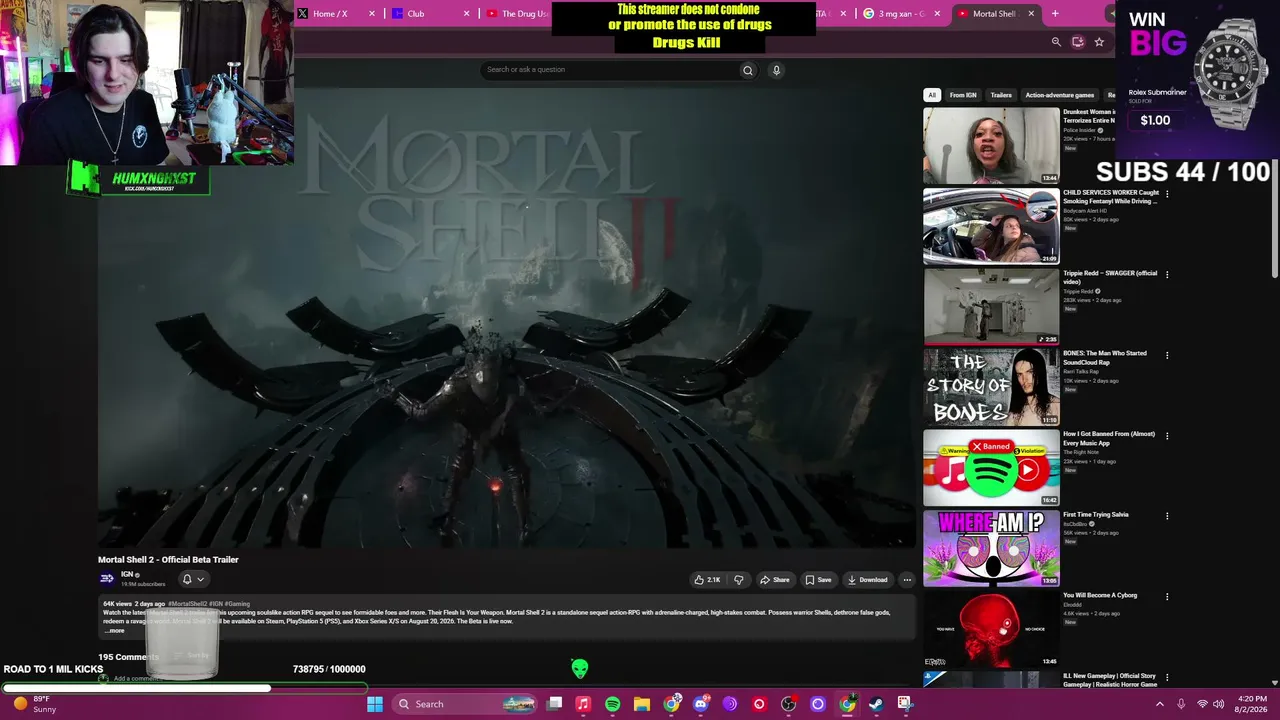Open options menu for Banned Music App video
Image resolution: width=1280 pixels, height=720 pixels.
coord(1167,436)
